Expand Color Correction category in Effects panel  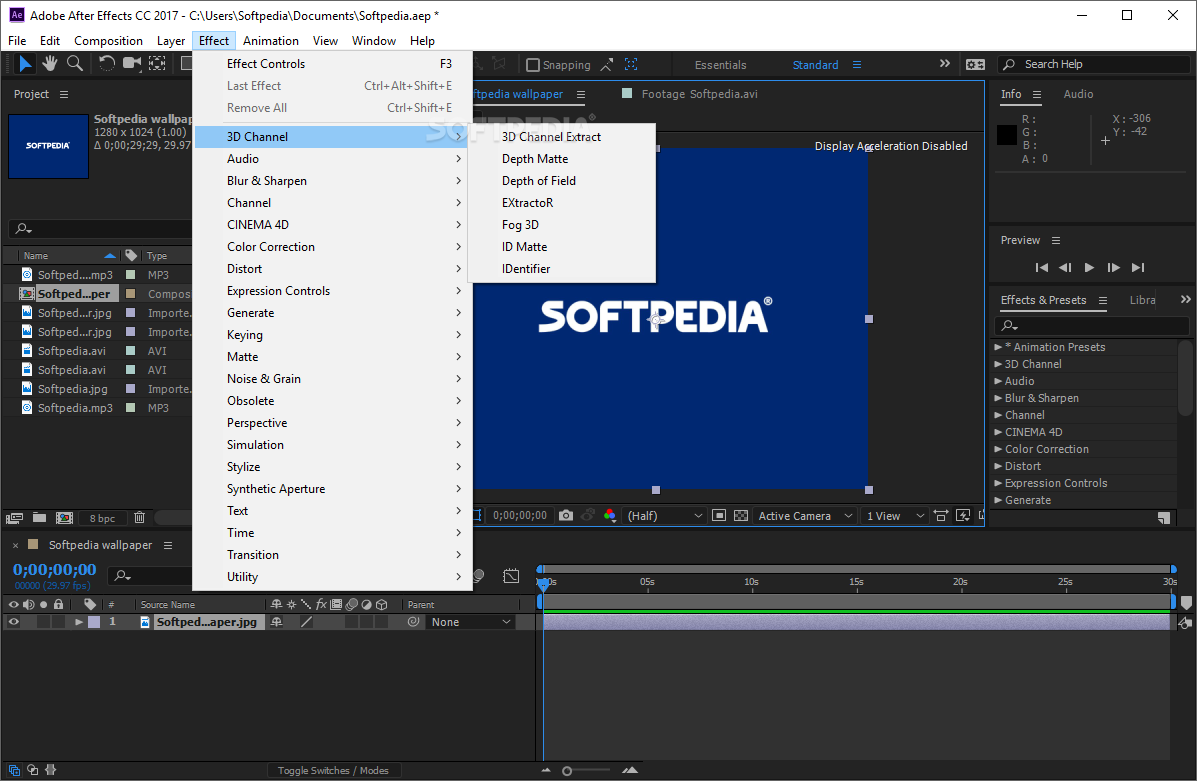click(x=998, y=449)
